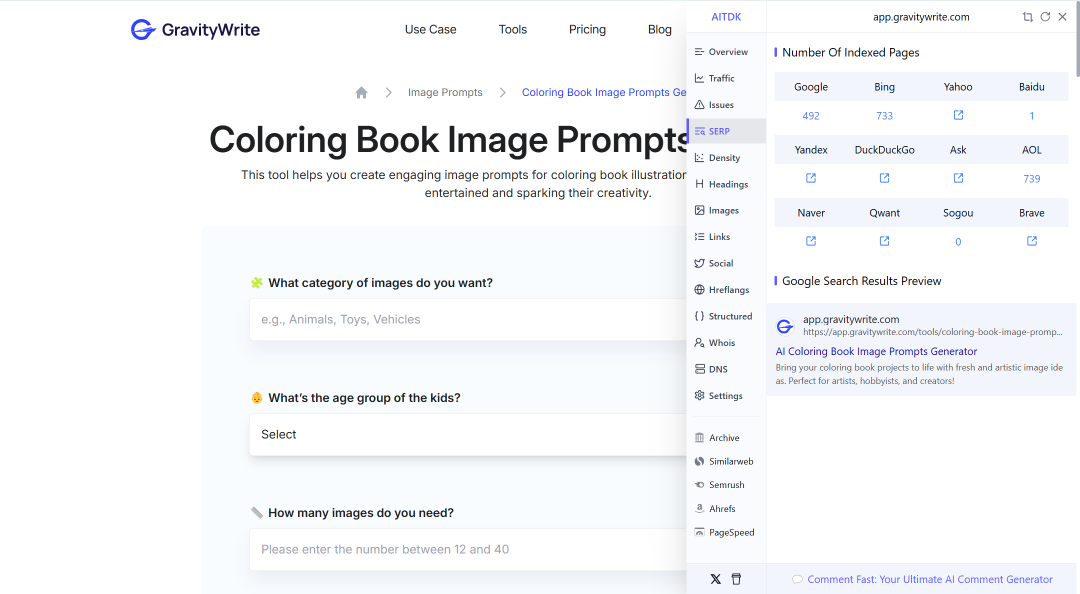Click Google indexed count 492
Screen dimensions: 1080x594
pos(811,116)
